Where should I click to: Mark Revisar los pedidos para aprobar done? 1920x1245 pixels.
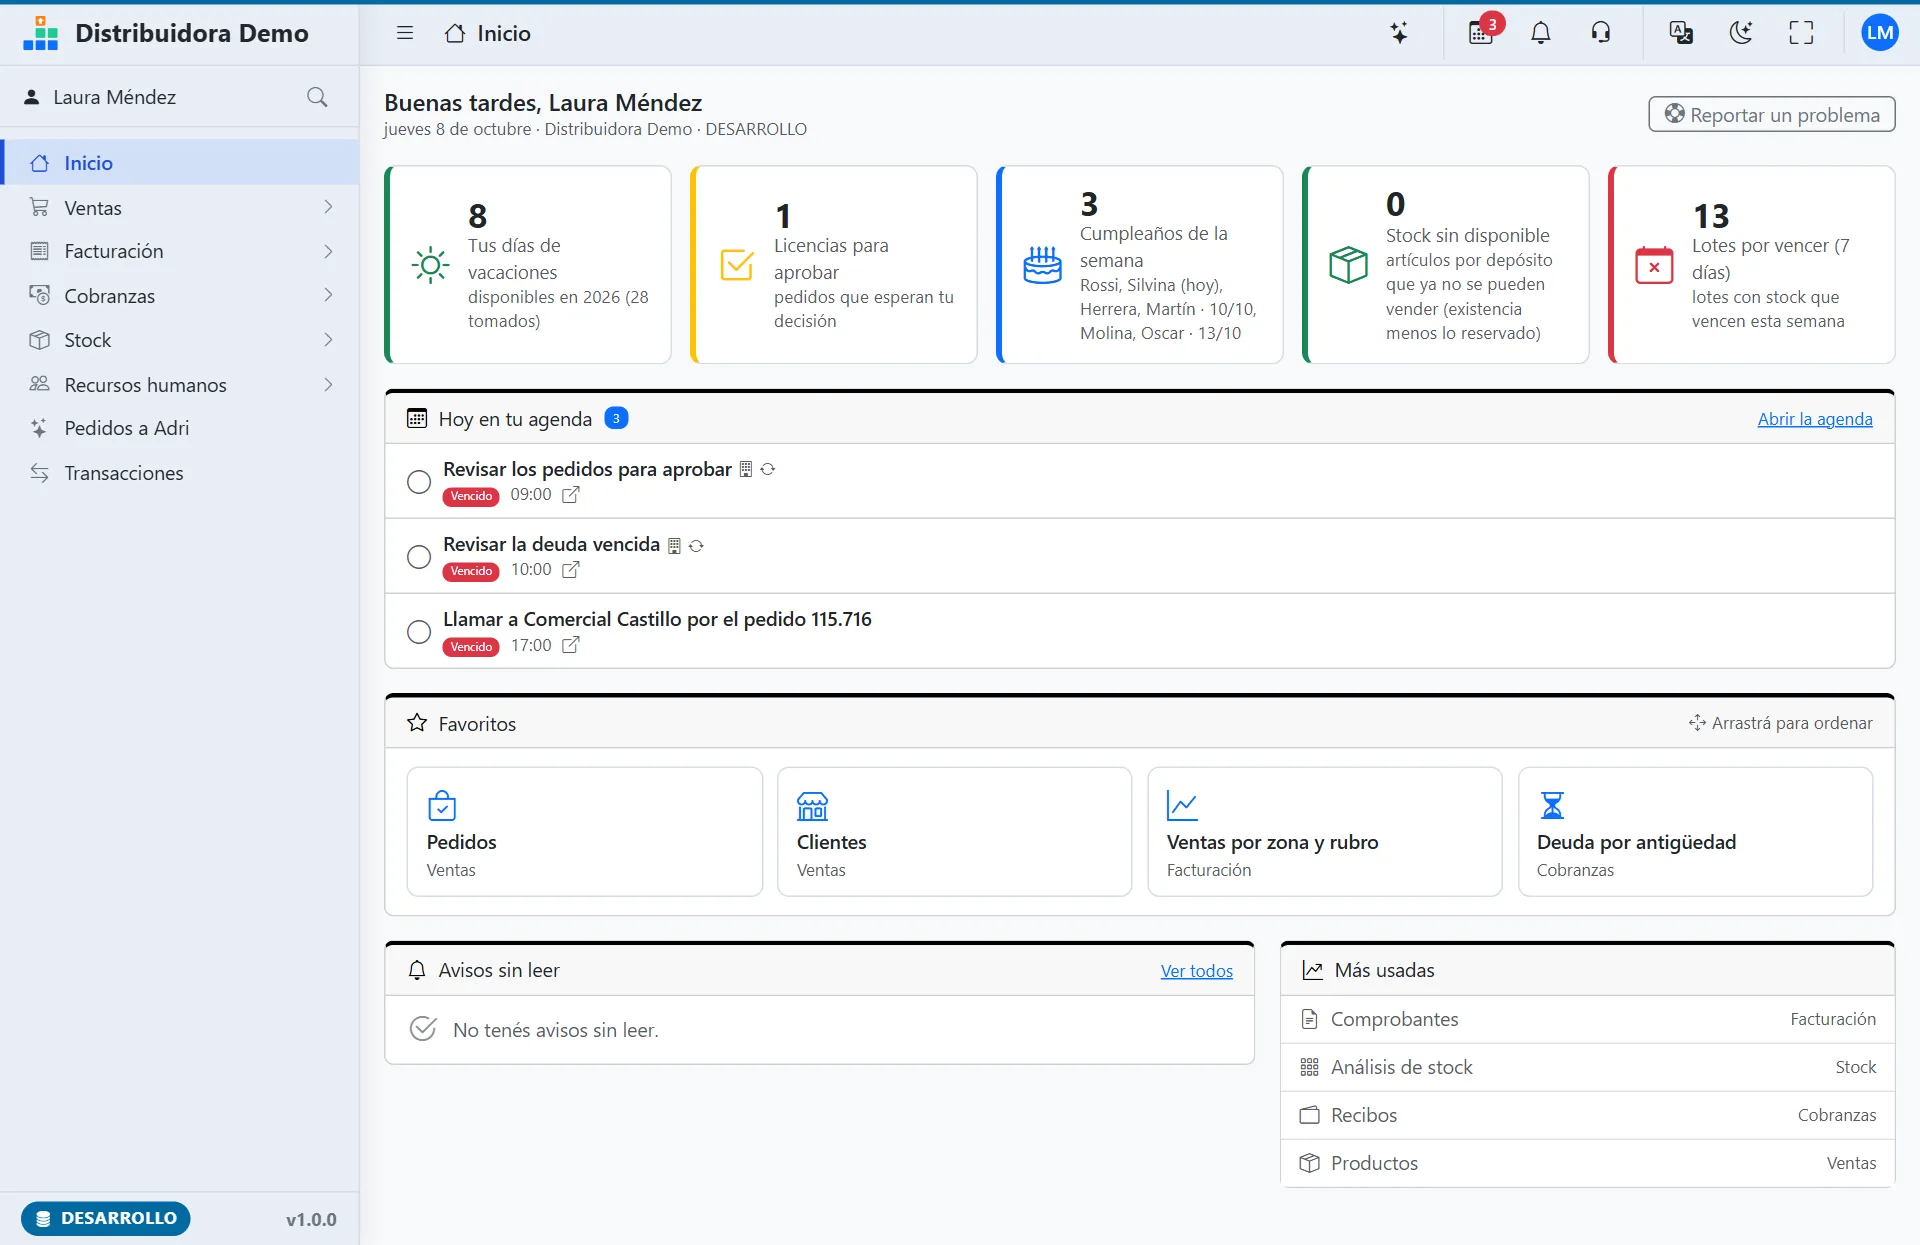tap(419, 482)
